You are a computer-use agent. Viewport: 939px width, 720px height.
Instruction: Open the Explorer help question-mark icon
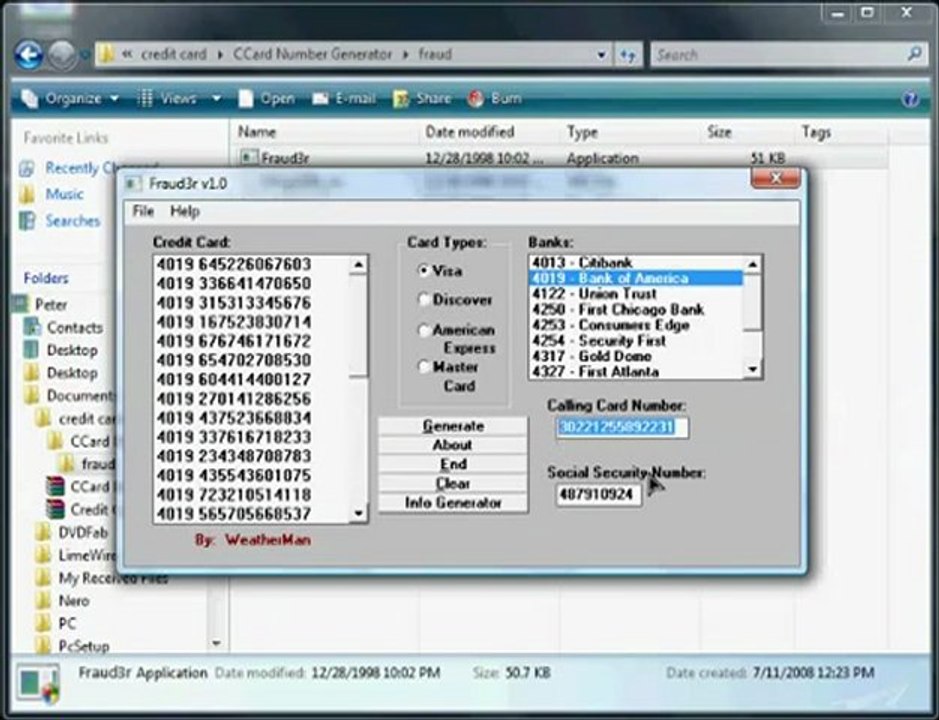coord(911,99)
